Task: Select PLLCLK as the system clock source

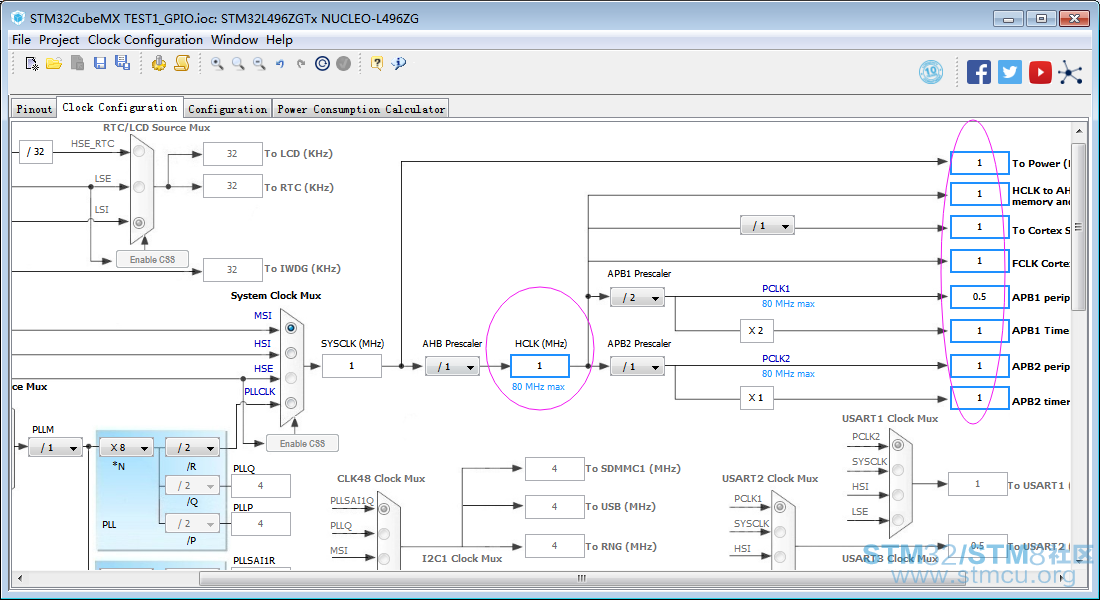Action: [290, 403]
